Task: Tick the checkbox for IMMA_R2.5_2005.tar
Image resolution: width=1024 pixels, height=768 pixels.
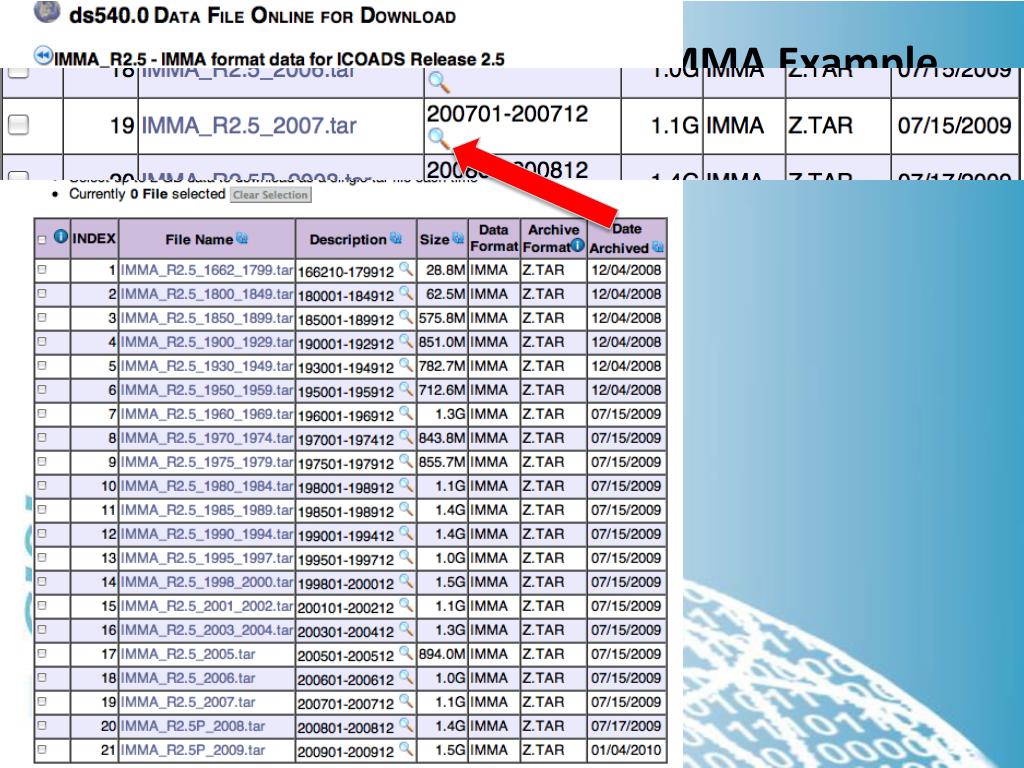Action: (42, 653)
